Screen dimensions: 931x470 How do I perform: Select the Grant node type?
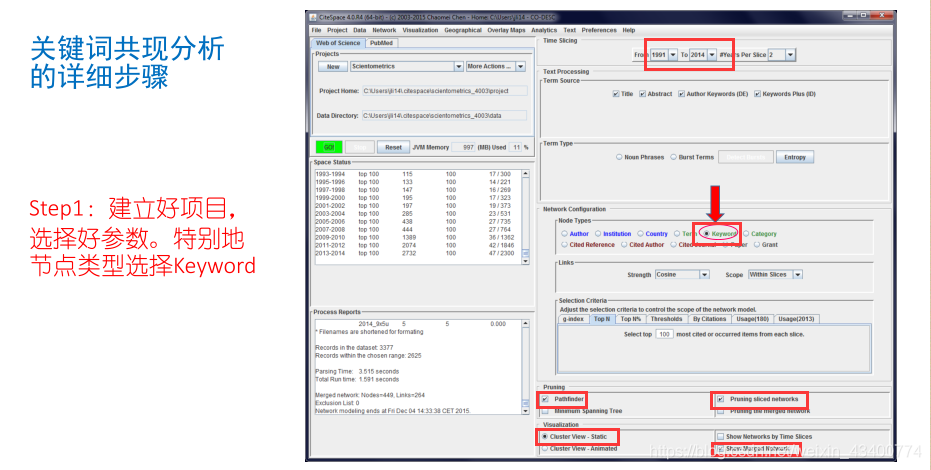click(x=757, y=244)
